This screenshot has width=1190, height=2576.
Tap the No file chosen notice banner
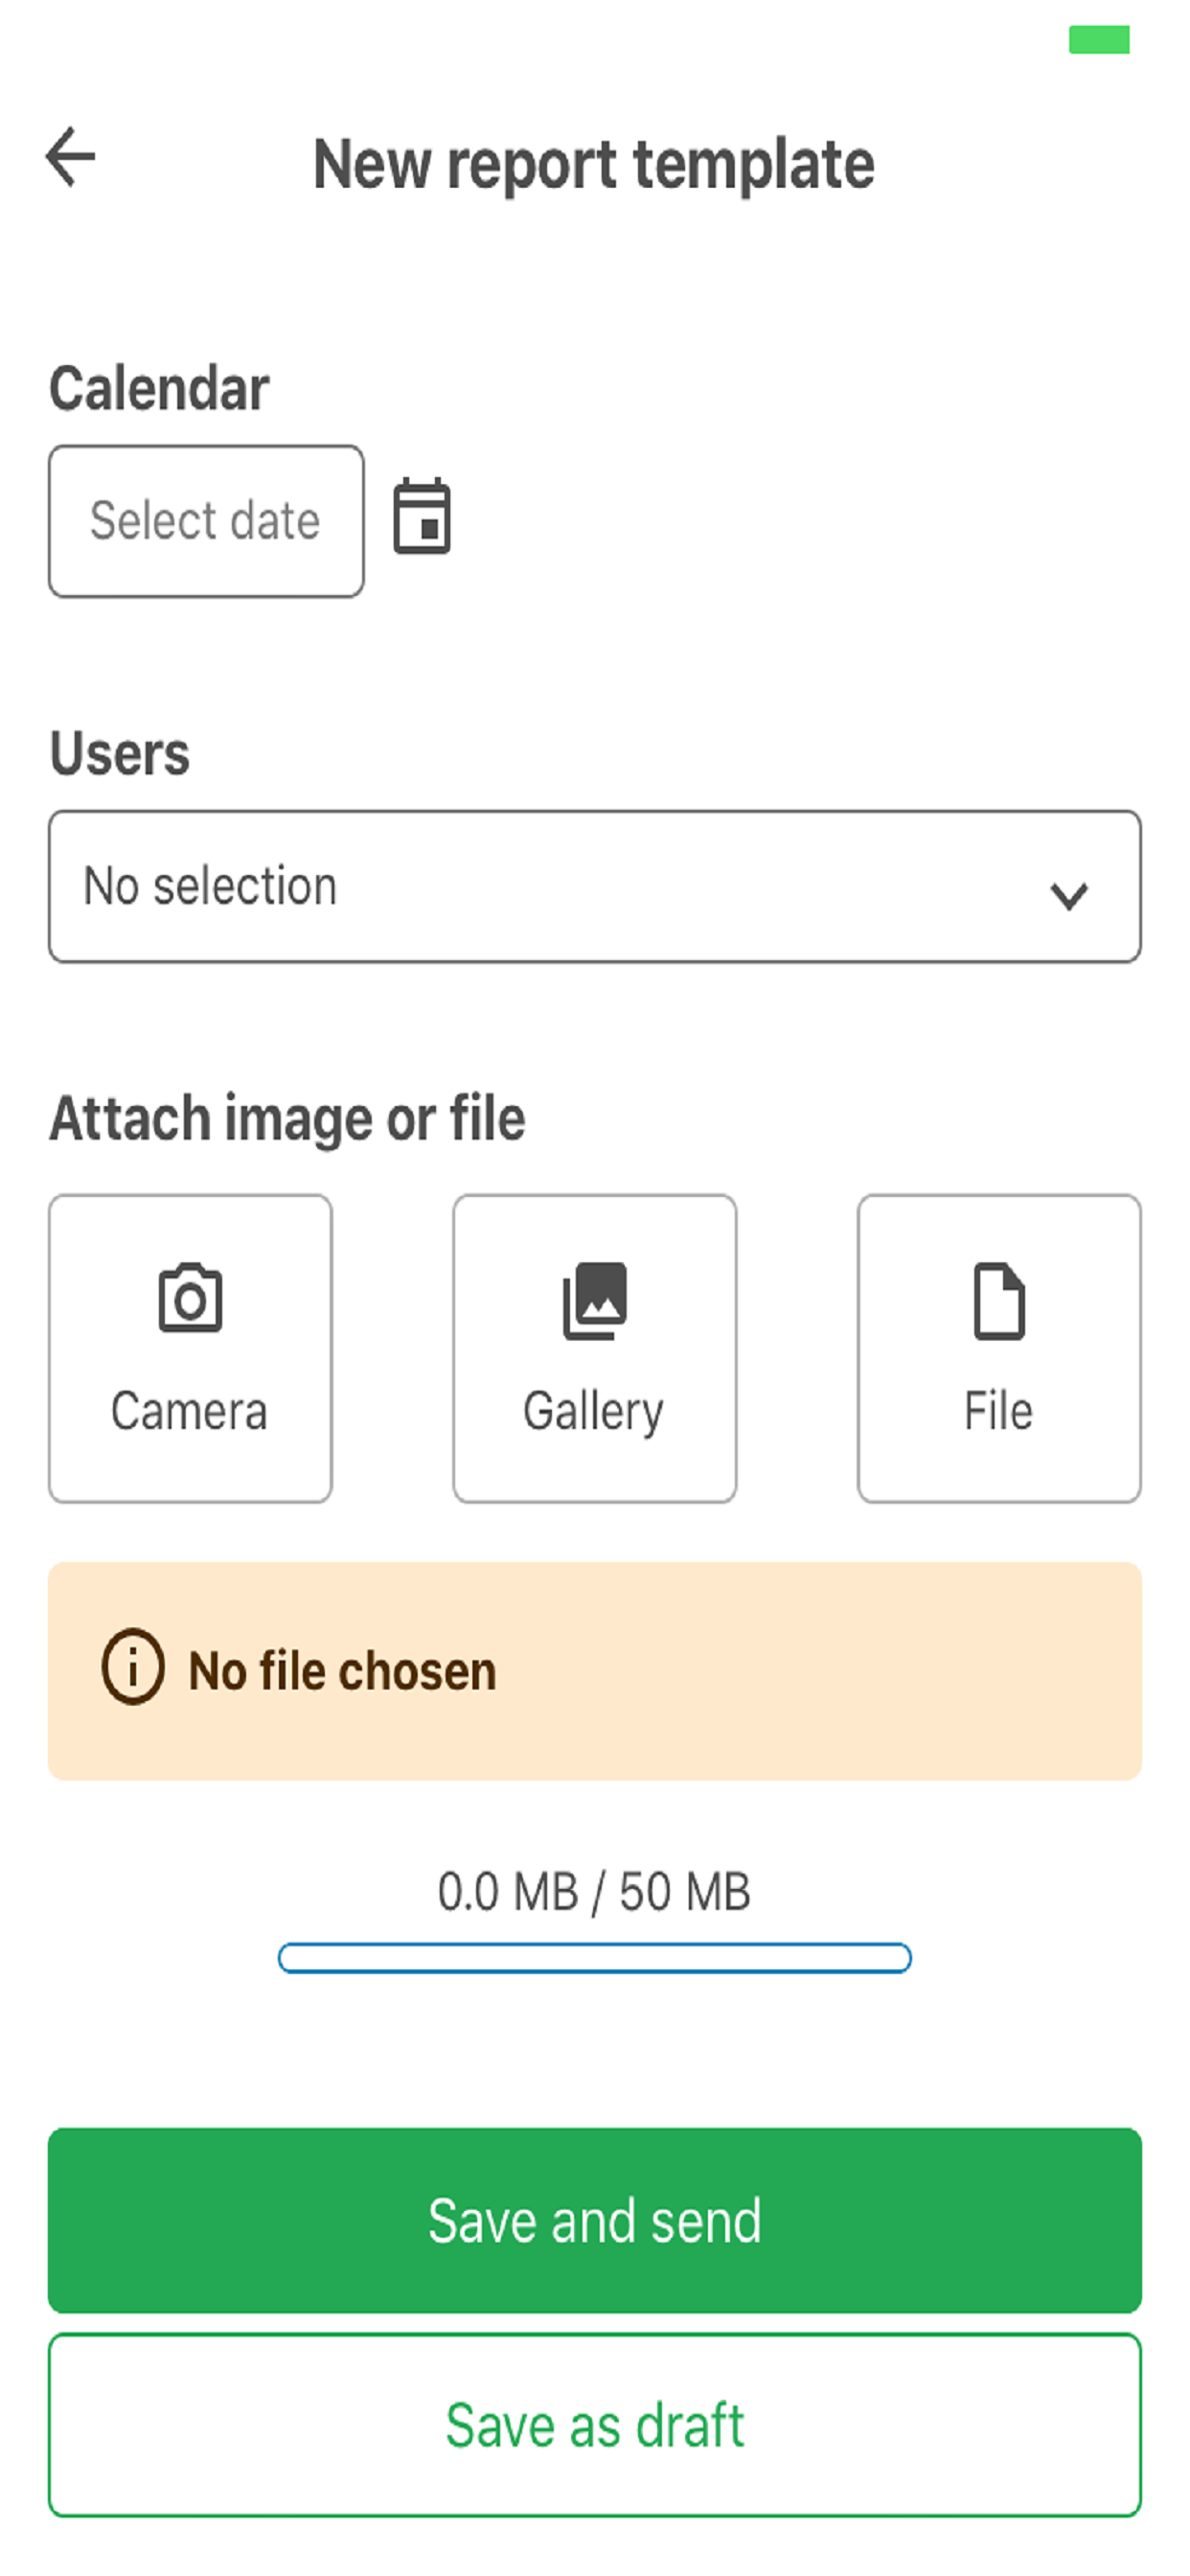(x=595, y=1671)
